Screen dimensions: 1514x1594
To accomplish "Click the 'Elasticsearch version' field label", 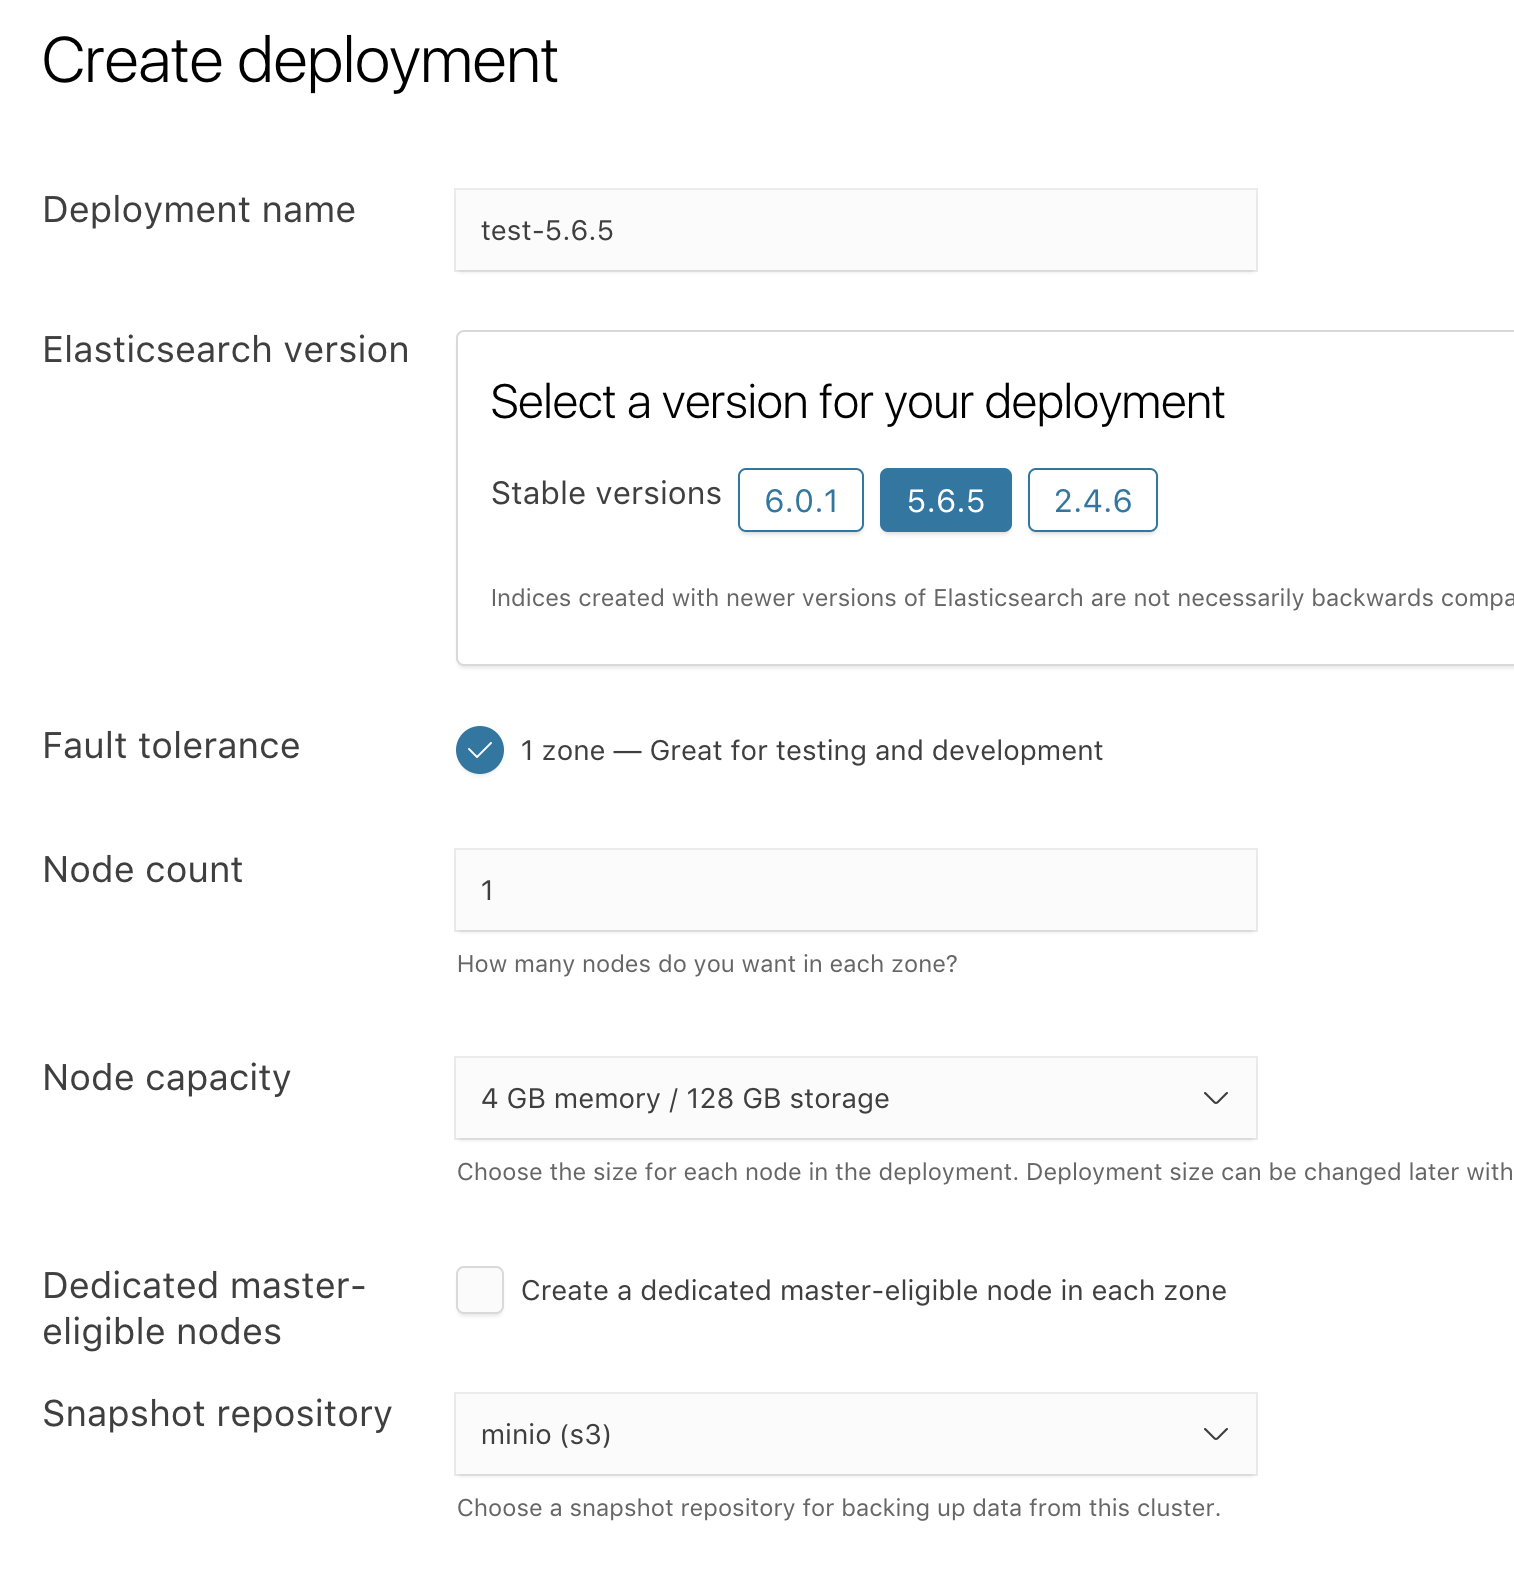I will tap(226, 350).
